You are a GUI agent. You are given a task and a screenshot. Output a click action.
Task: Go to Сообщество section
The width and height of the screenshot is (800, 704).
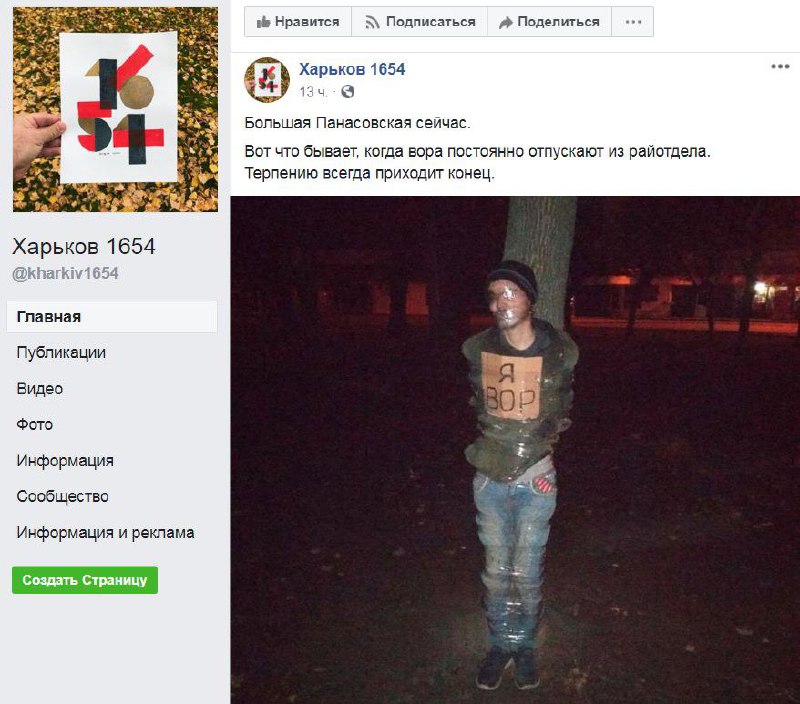click(x=62, y=496)
